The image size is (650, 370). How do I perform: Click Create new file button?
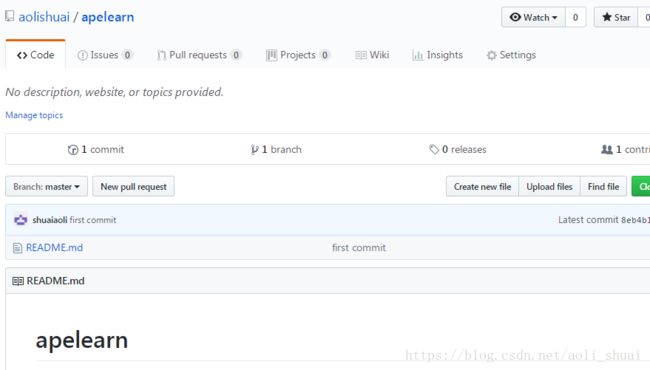click(x=482, y=186)
